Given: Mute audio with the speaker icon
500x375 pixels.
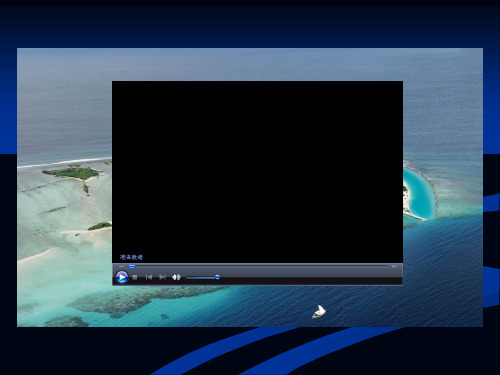Looking at the screenshot, I should (176, 277).
